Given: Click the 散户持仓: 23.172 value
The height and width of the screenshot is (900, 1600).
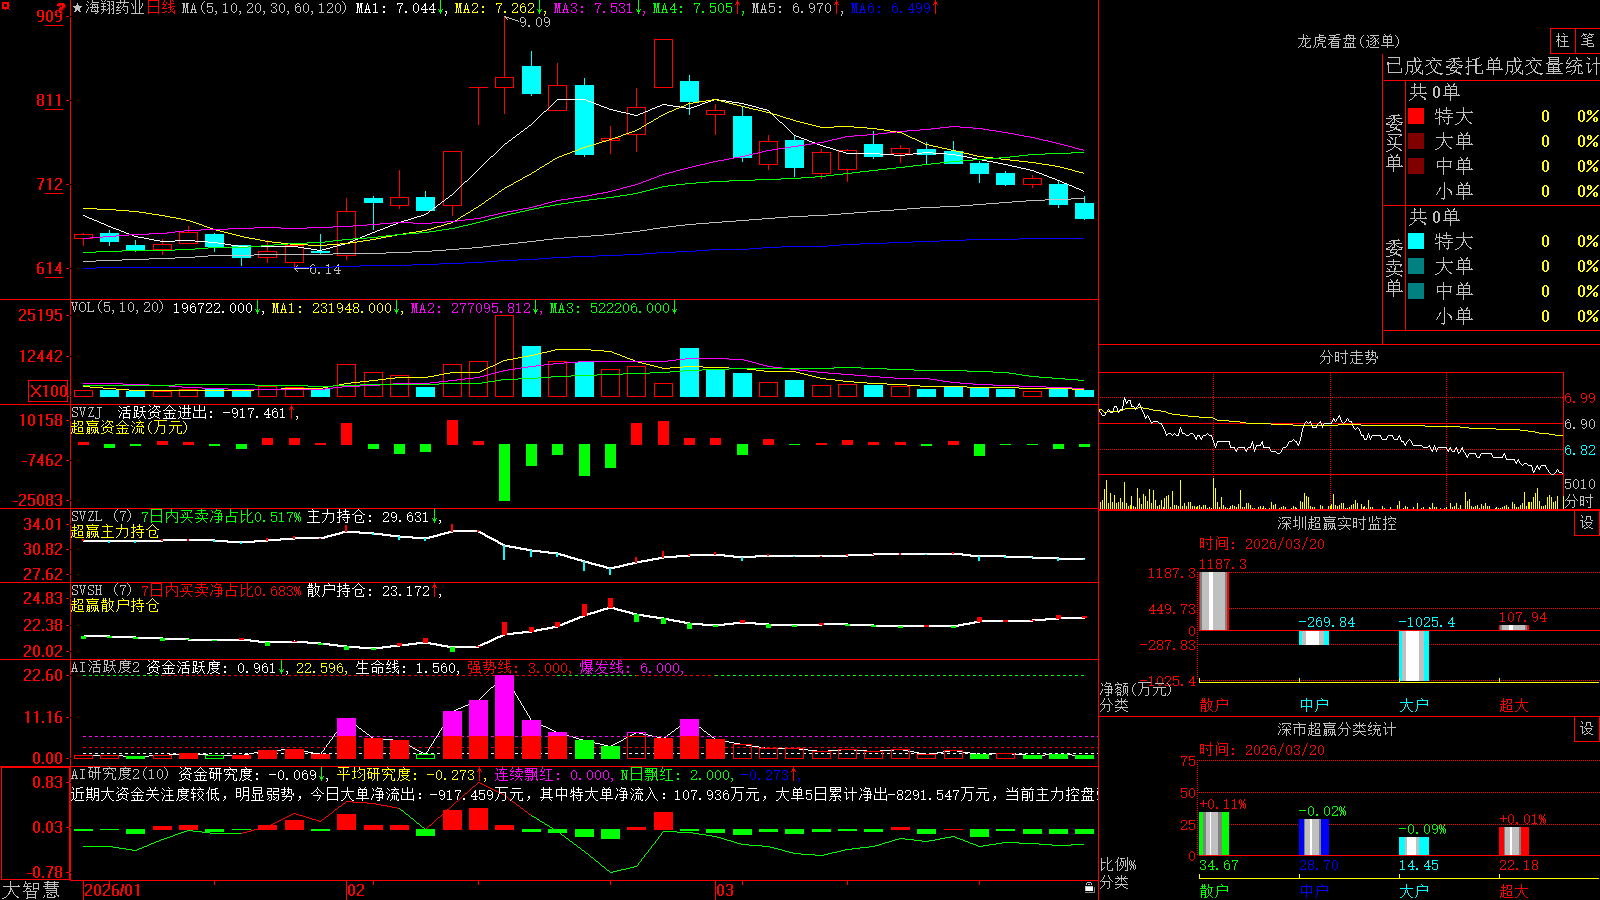Looking at the screenshot, I should pos(368,591).
